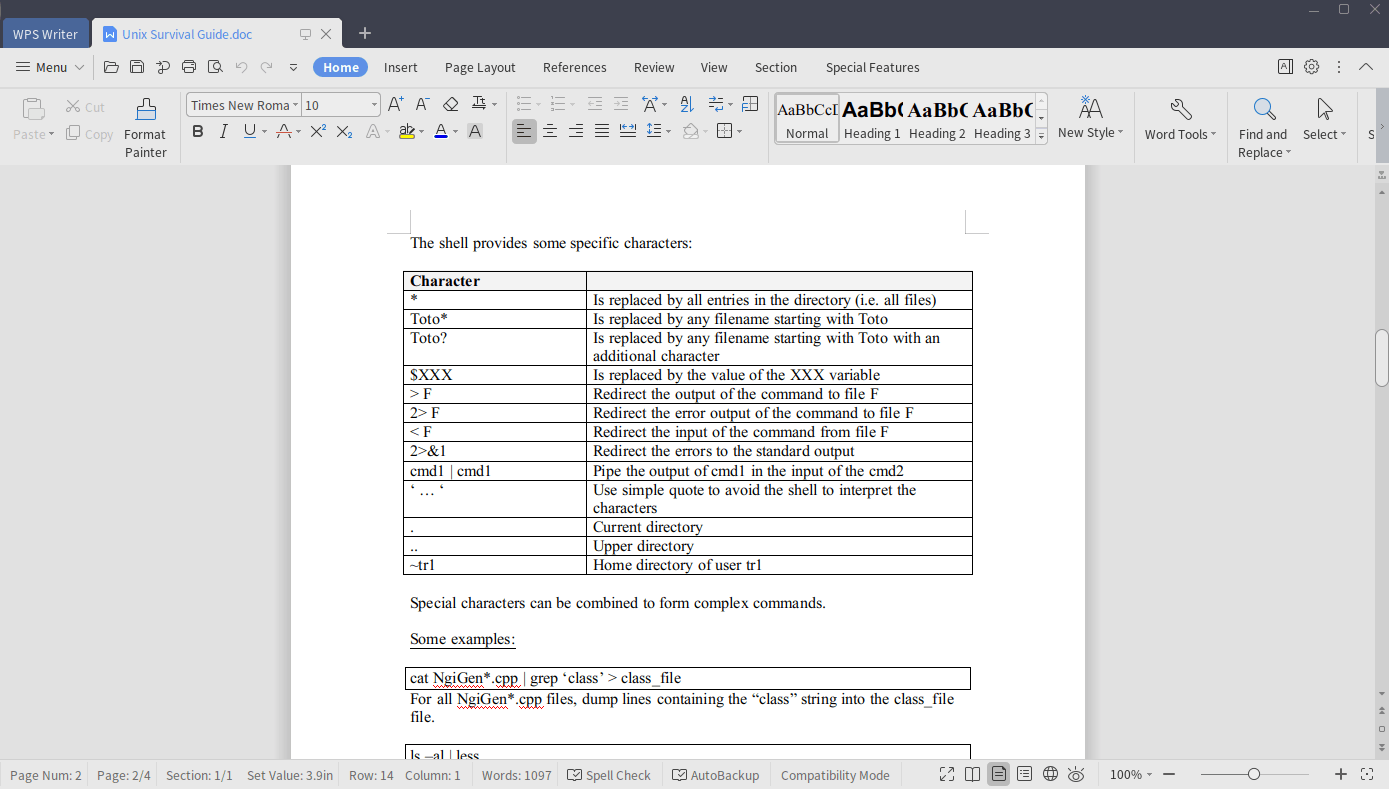This screenshot has height=789, width=1389.
Task: Switch to the Page Layout ribbon tab
Action: coord(480,67)
